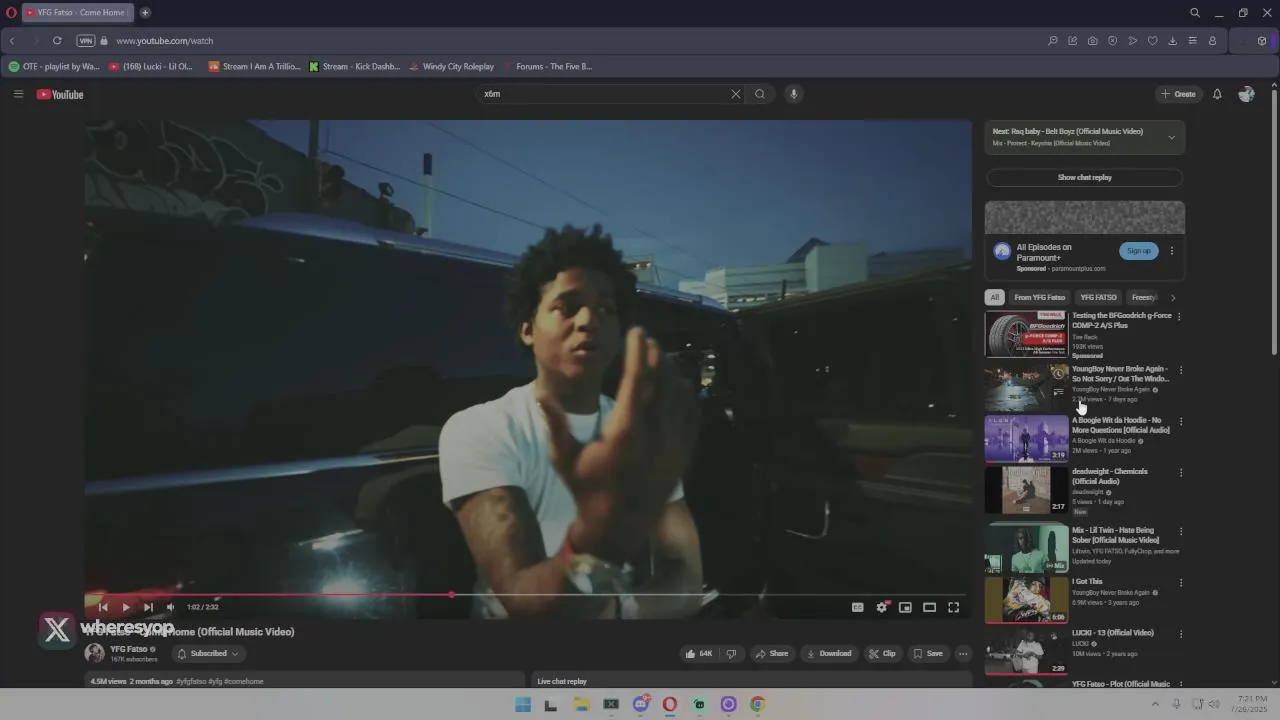Run search with magnifier button
This screenshot has width=1280, height=720.
760,94
